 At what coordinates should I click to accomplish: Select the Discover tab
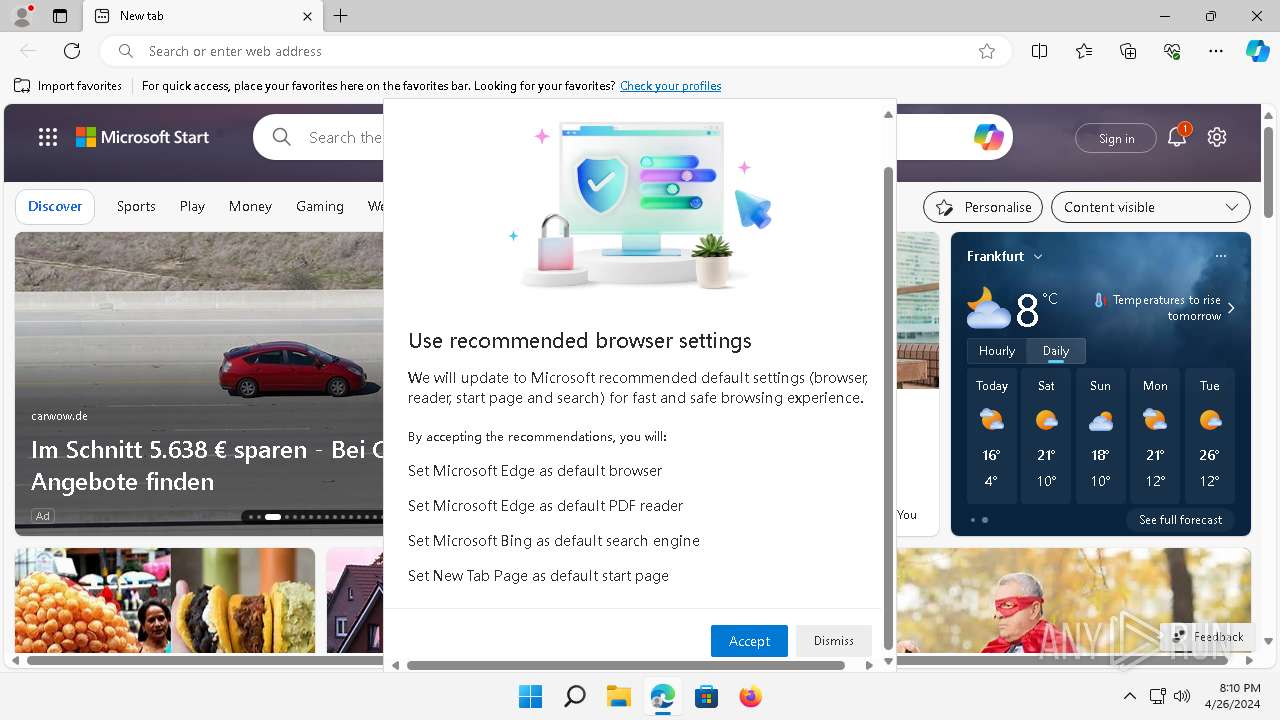(x=55, y=206)
